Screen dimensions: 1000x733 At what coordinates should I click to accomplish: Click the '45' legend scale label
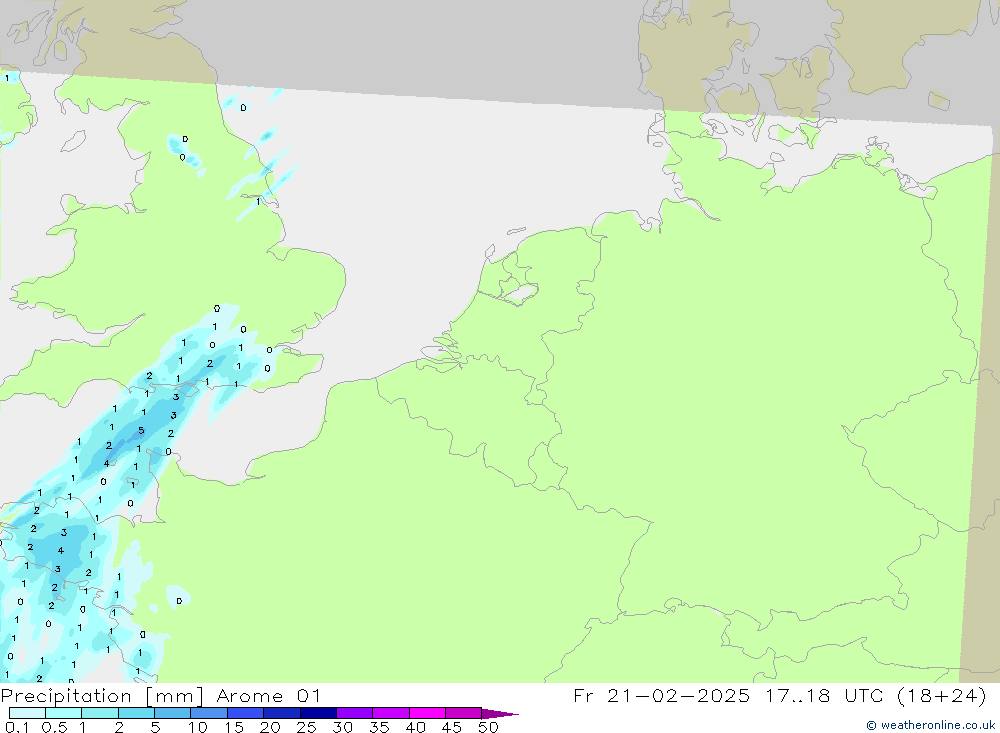(x=452, y=727)
